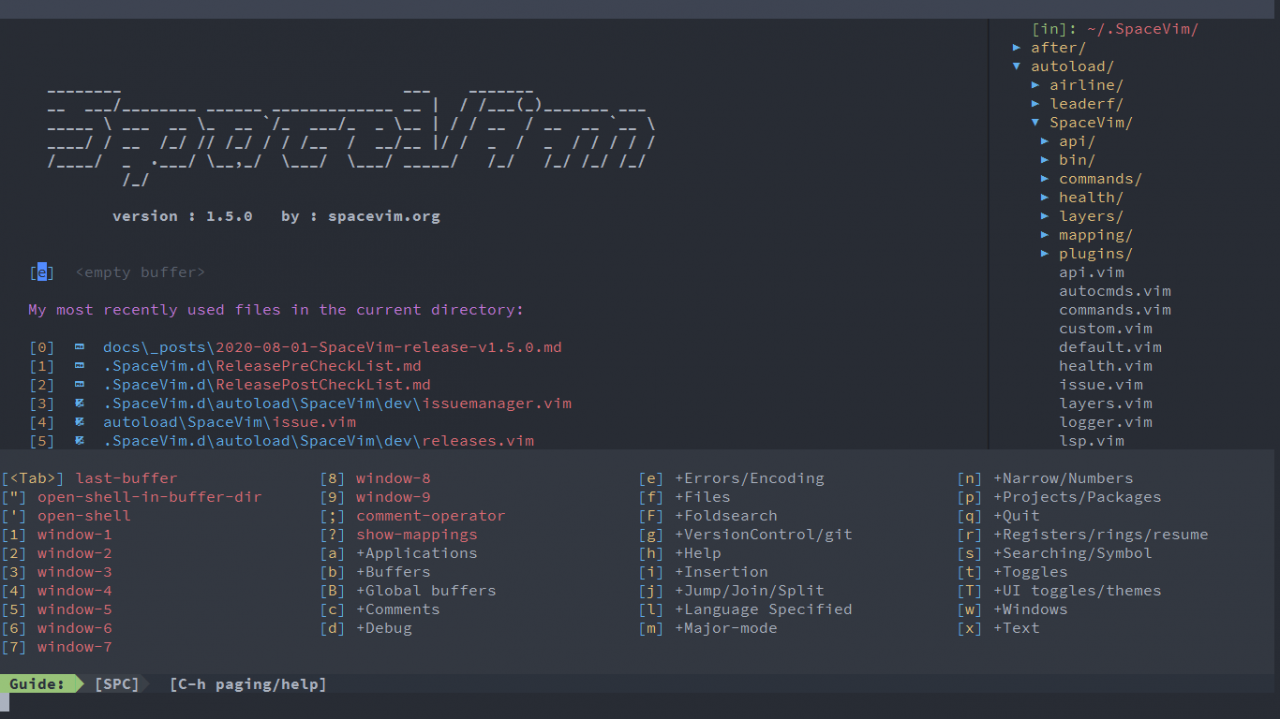This screenshot has height=719, width=1280.
Task: Open +Help guide group
Action: point(698,553)
